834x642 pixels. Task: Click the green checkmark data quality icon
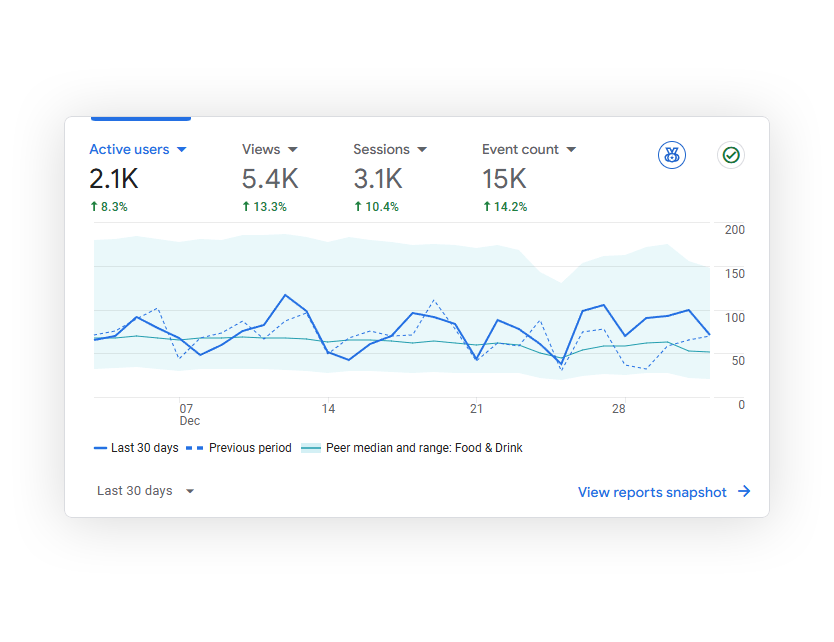pos(731,155)
